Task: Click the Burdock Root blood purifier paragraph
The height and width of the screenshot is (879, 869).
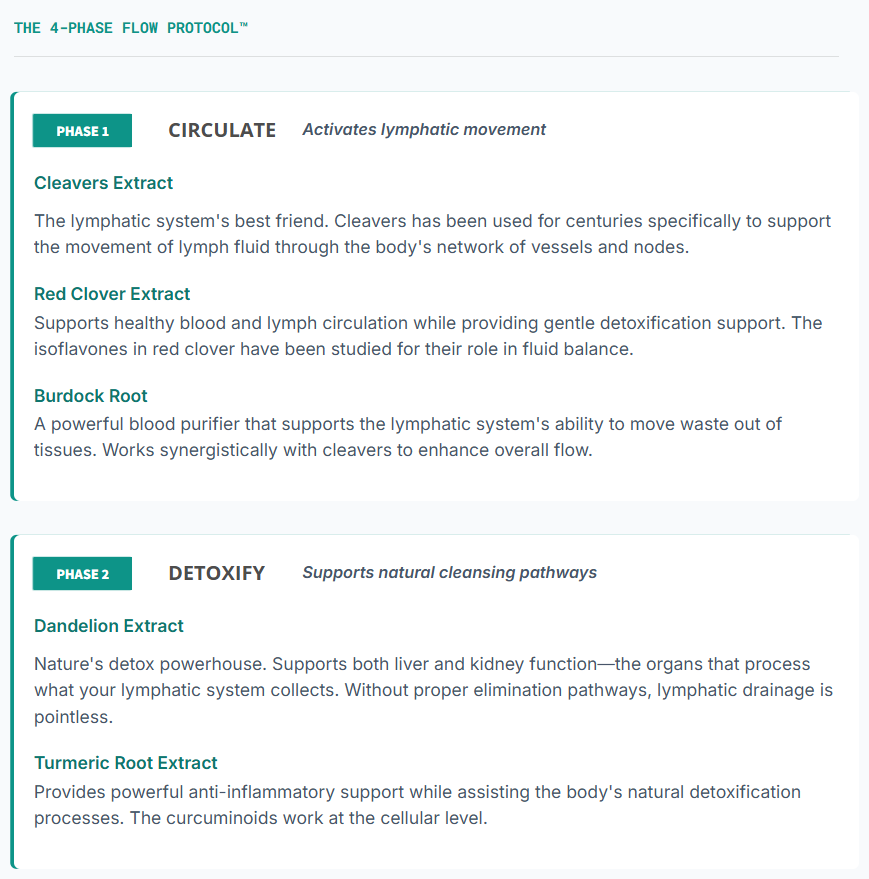Action: 408,437
